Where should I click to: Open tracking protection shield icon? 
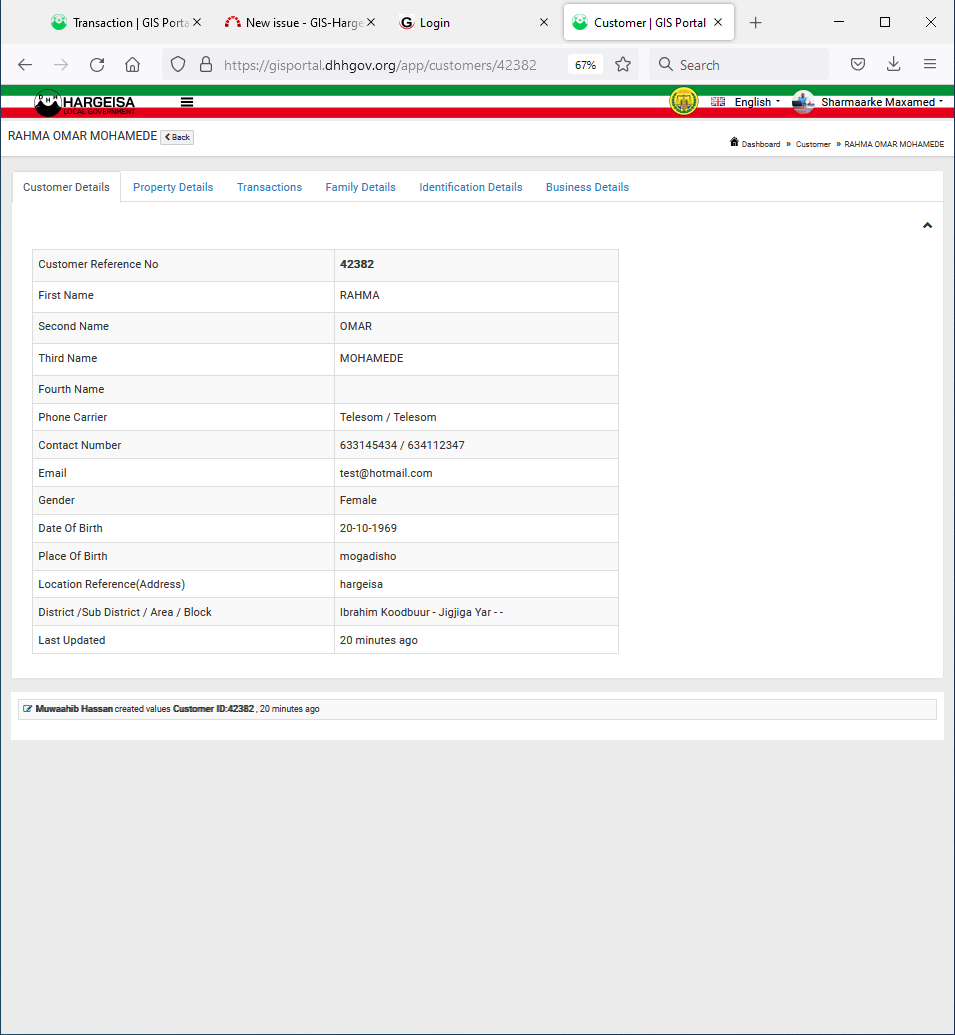pos(178,64)
